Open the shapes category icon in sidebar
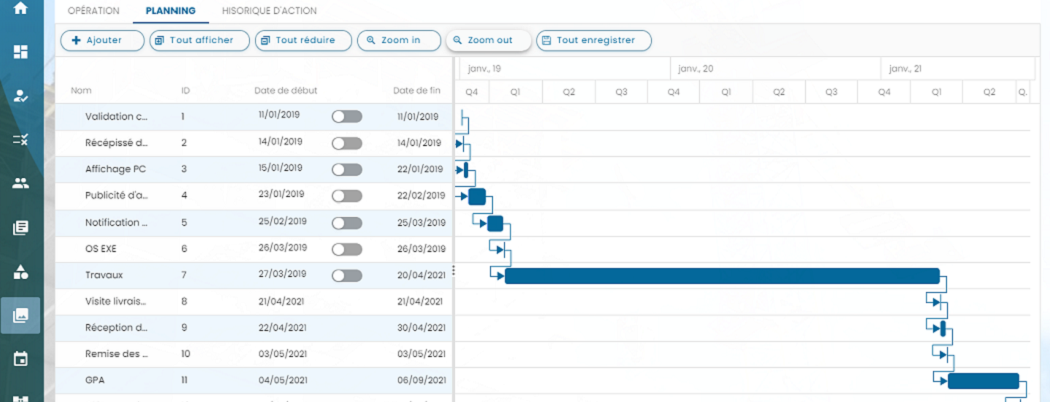1050x402 pixels. [21, 271]
